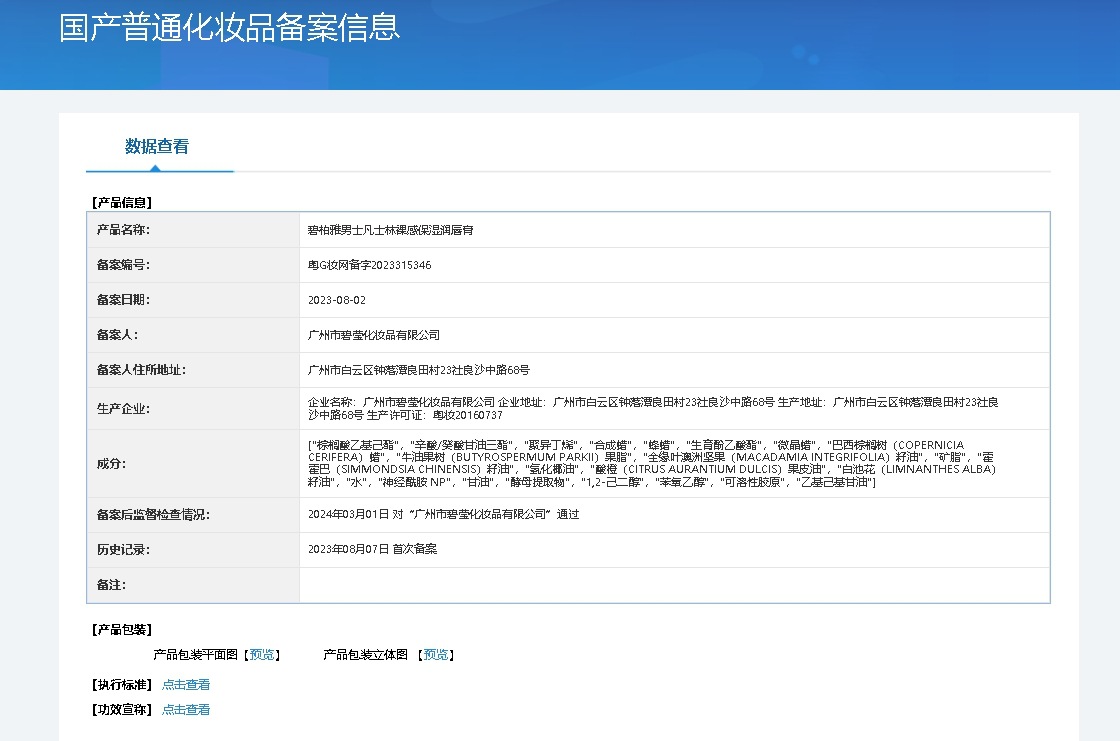The width and height of the screenshot is (1120, 741).
Task: Select the date value 2023-08-02
Action: click(336, 300)
